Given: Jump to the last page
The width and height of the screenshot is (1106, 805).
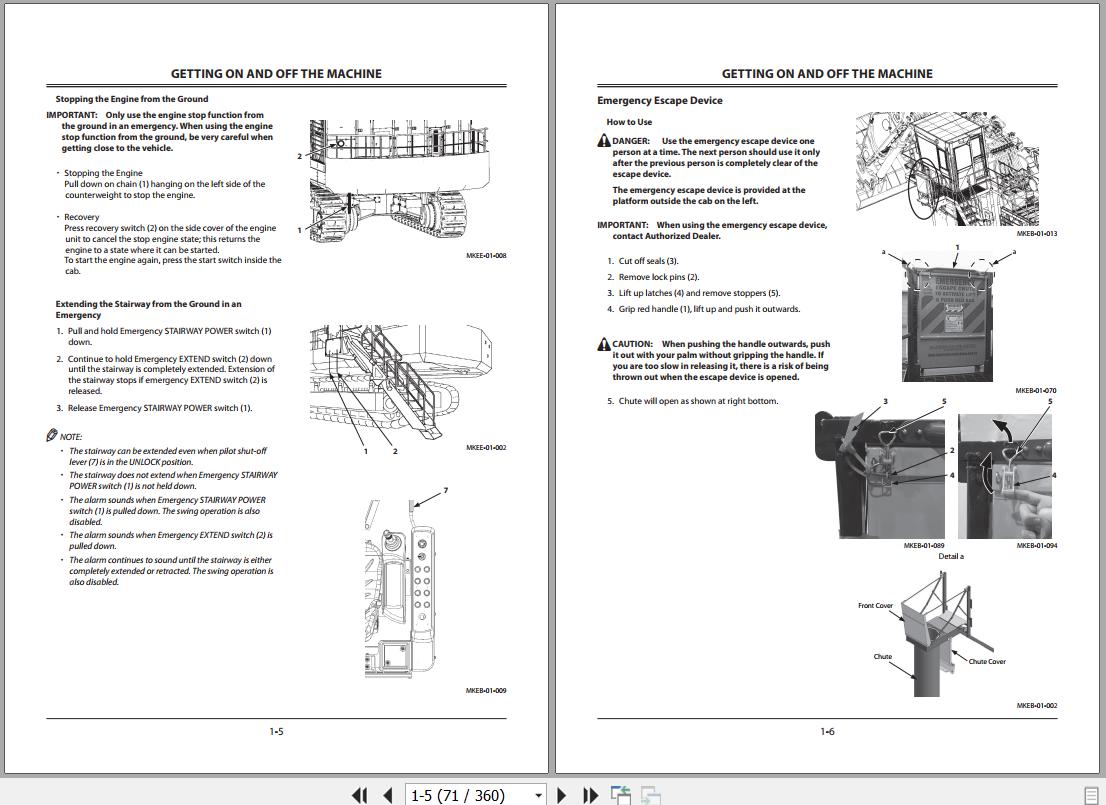Looking at the screenshot, I should [590, 795].
